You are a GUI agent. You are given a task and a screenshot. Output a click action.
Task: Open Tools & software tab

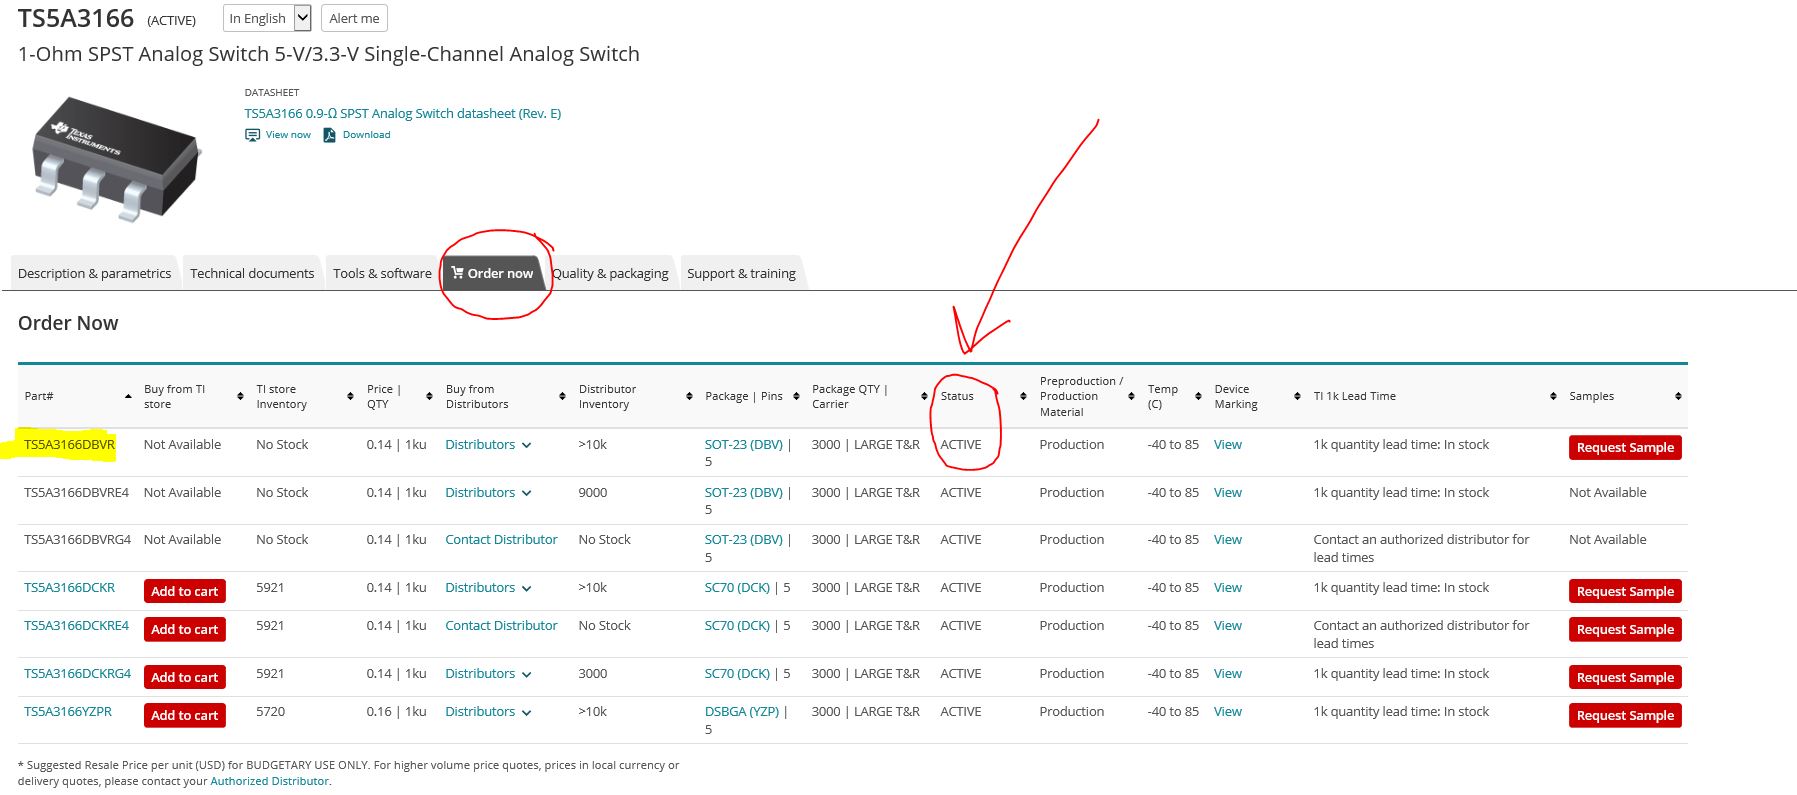point(382,273)
